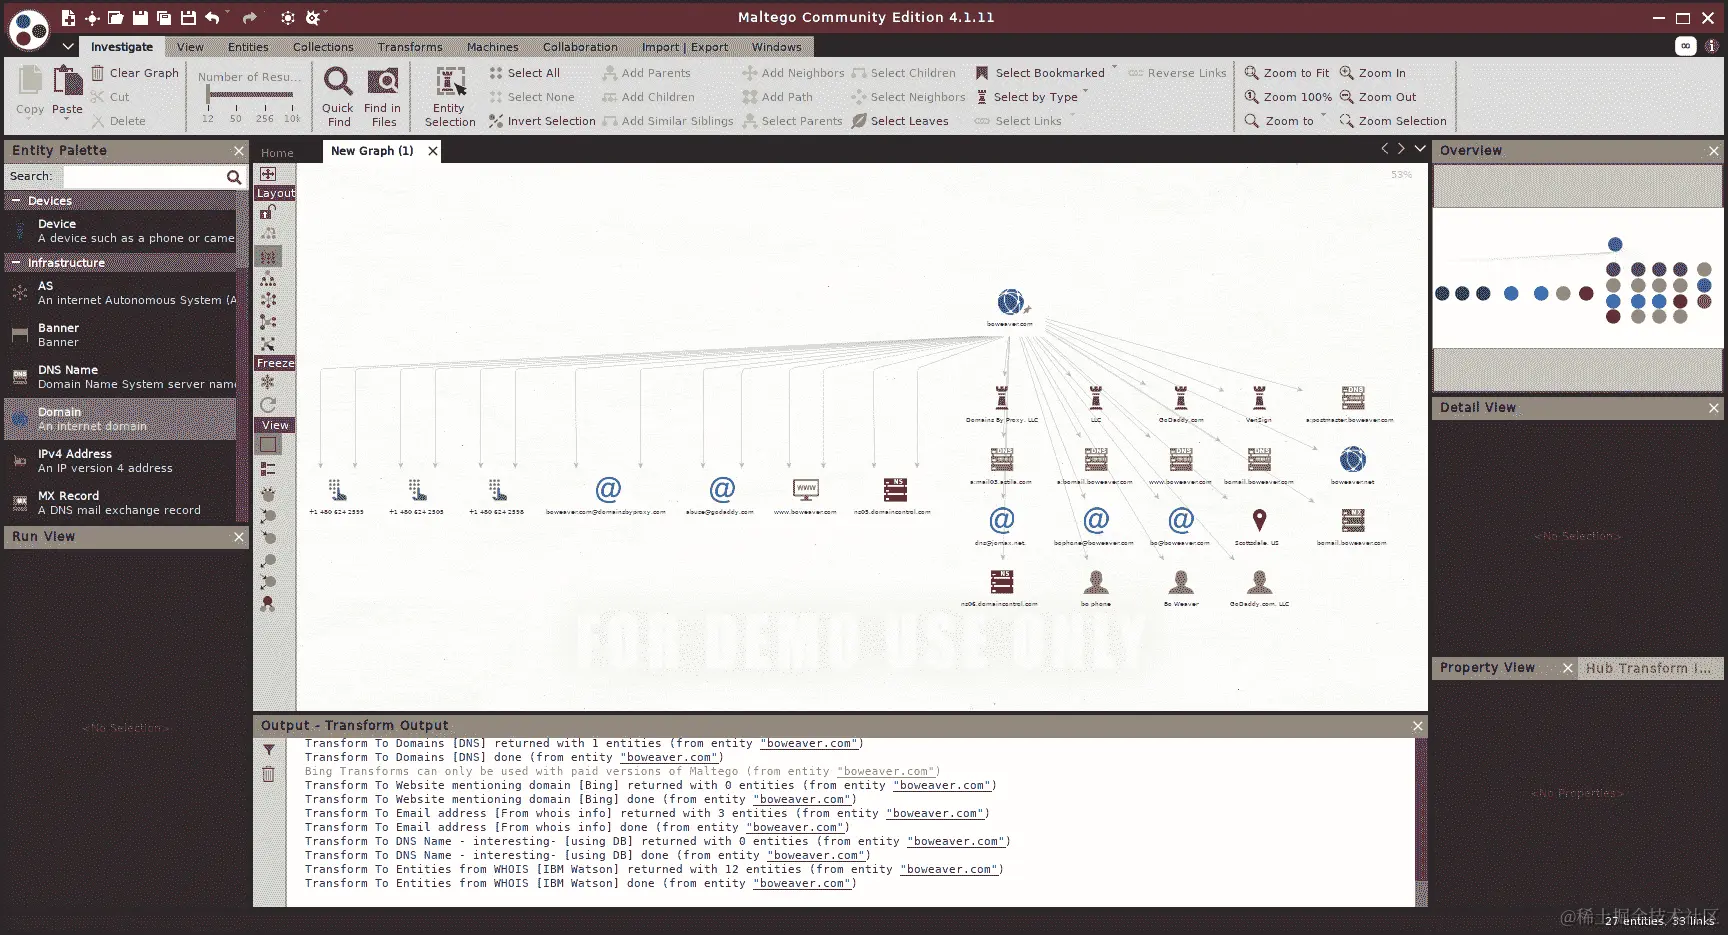Switch to the Home tab

[277, 153]
